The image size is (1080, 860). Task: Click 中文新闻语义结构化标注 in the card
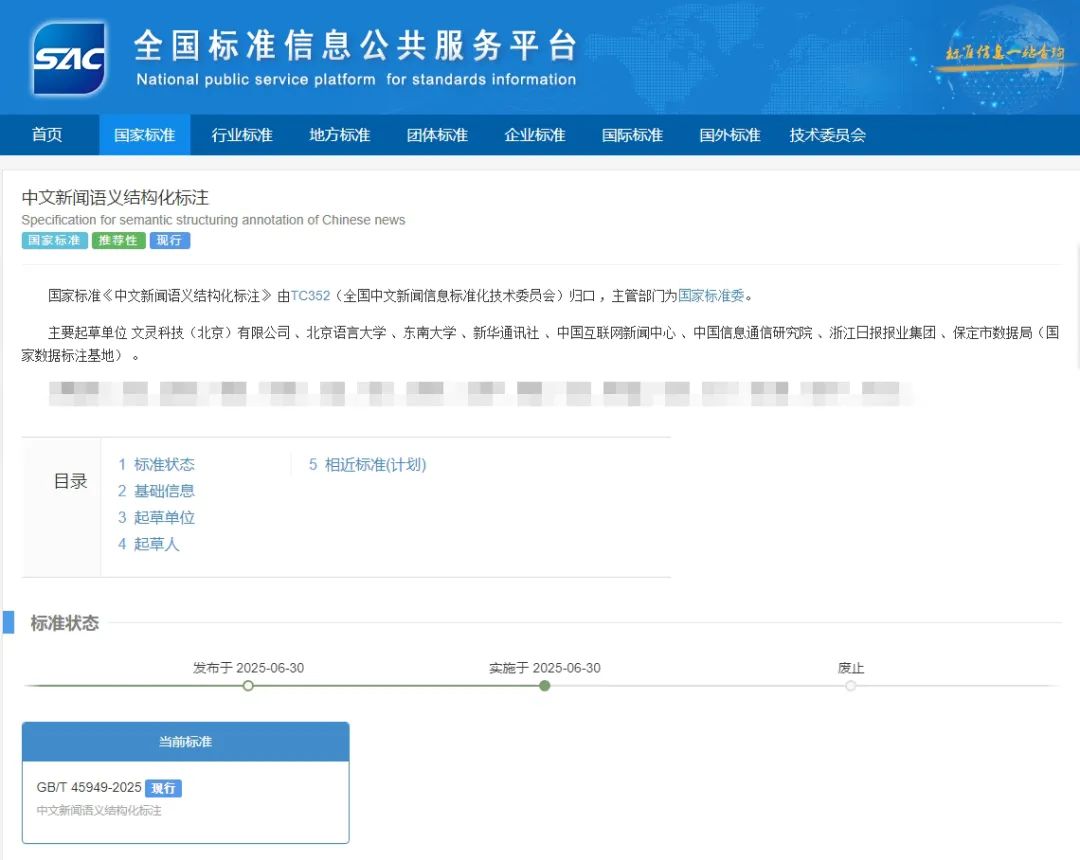point(99,810)
